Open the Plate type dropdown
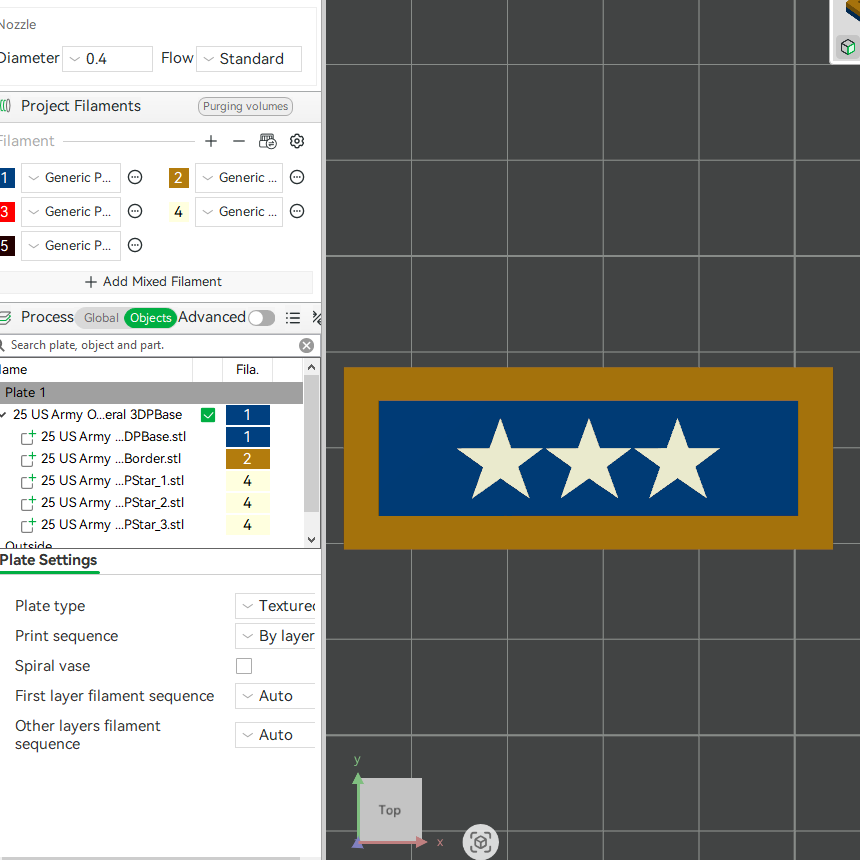Image resolution: width=860 pixels, height=860 pixels. pos(276,606)
